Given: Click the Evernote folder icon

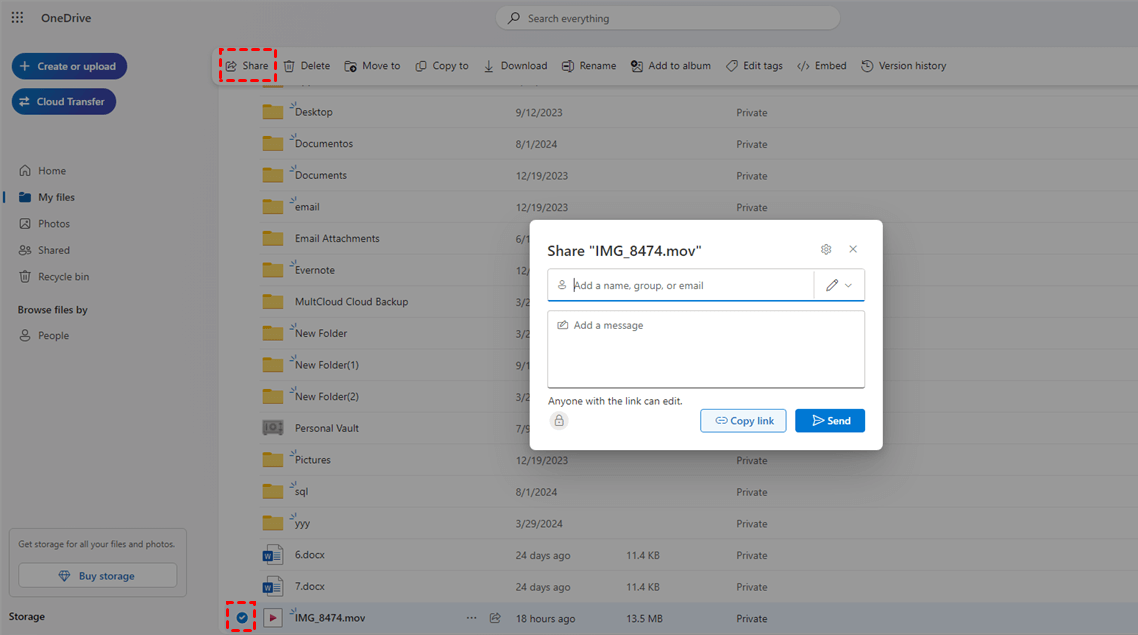Looking at the screenshot, I should click(273, 270).
